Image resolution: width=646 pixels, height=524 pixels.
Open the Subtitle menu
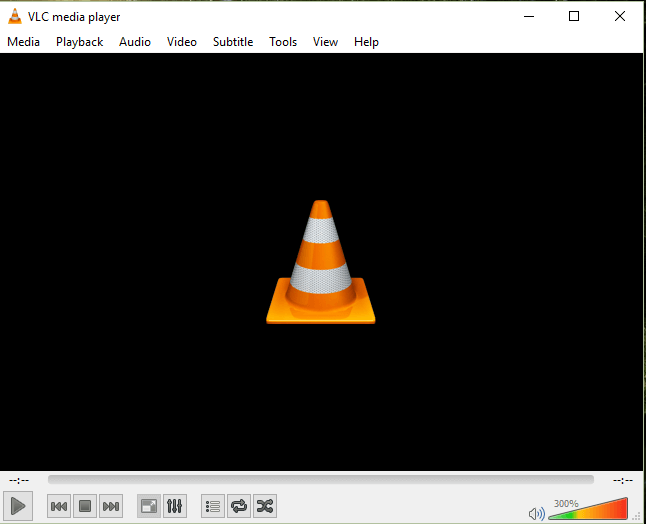pyautogui.click(x=233, y=42)
